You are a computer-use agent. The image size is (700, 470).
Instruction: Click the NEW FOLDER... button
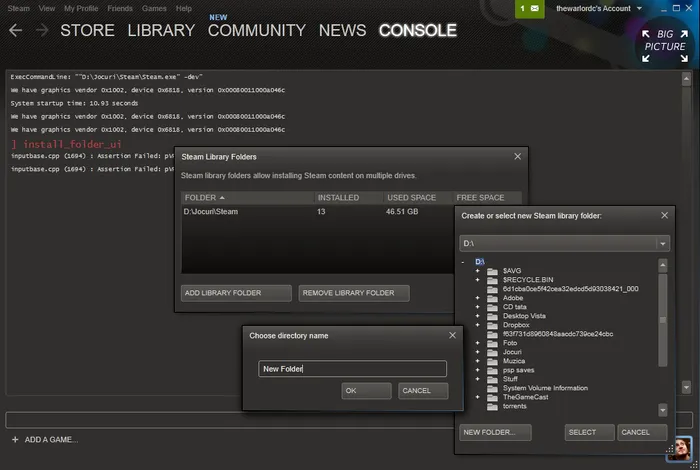(496, 433)
